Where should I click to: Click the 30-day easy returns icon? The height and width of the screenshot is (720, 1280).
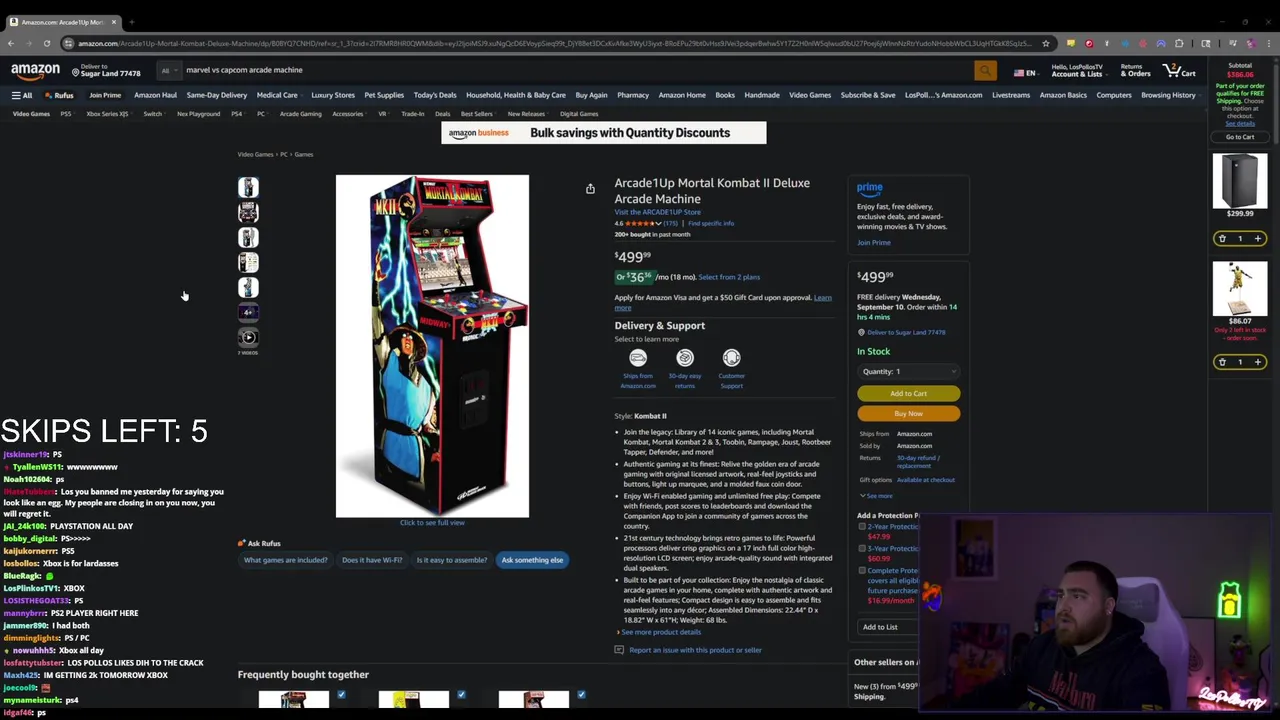pos(685,358)
